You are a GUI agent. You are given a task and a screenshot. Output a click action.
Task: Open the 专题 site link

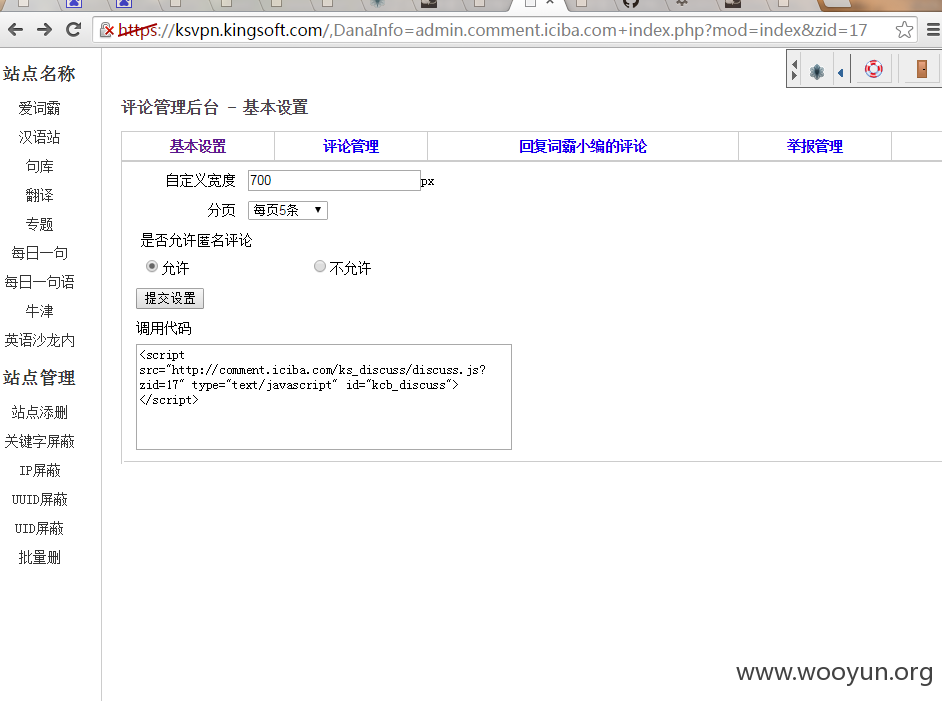pos(40,224)
